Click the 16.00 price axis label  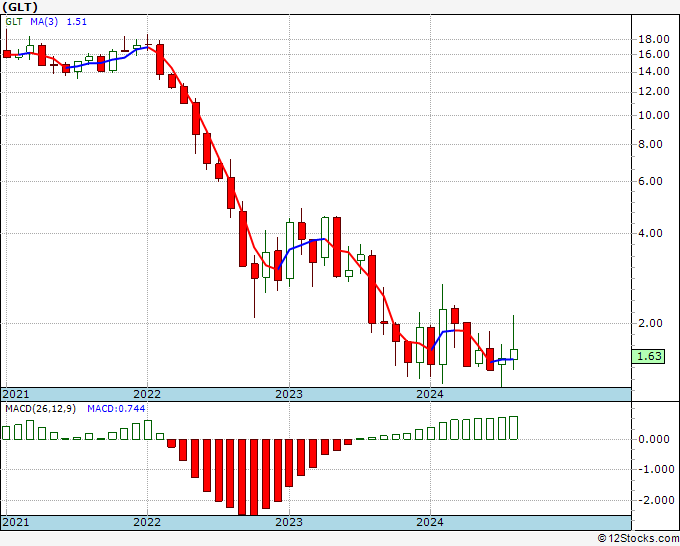click(654, 55)
